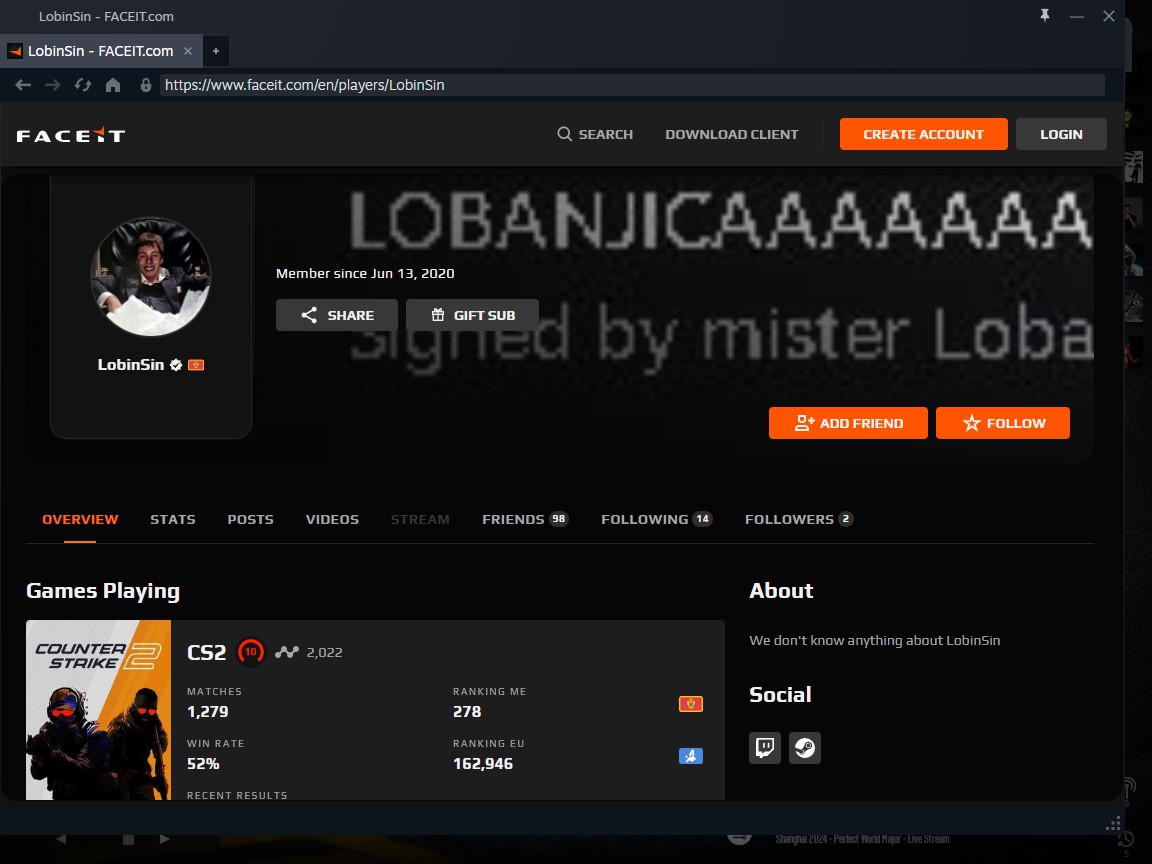View the FOLLOWERS 2 tab

click(x=799, y=519)
